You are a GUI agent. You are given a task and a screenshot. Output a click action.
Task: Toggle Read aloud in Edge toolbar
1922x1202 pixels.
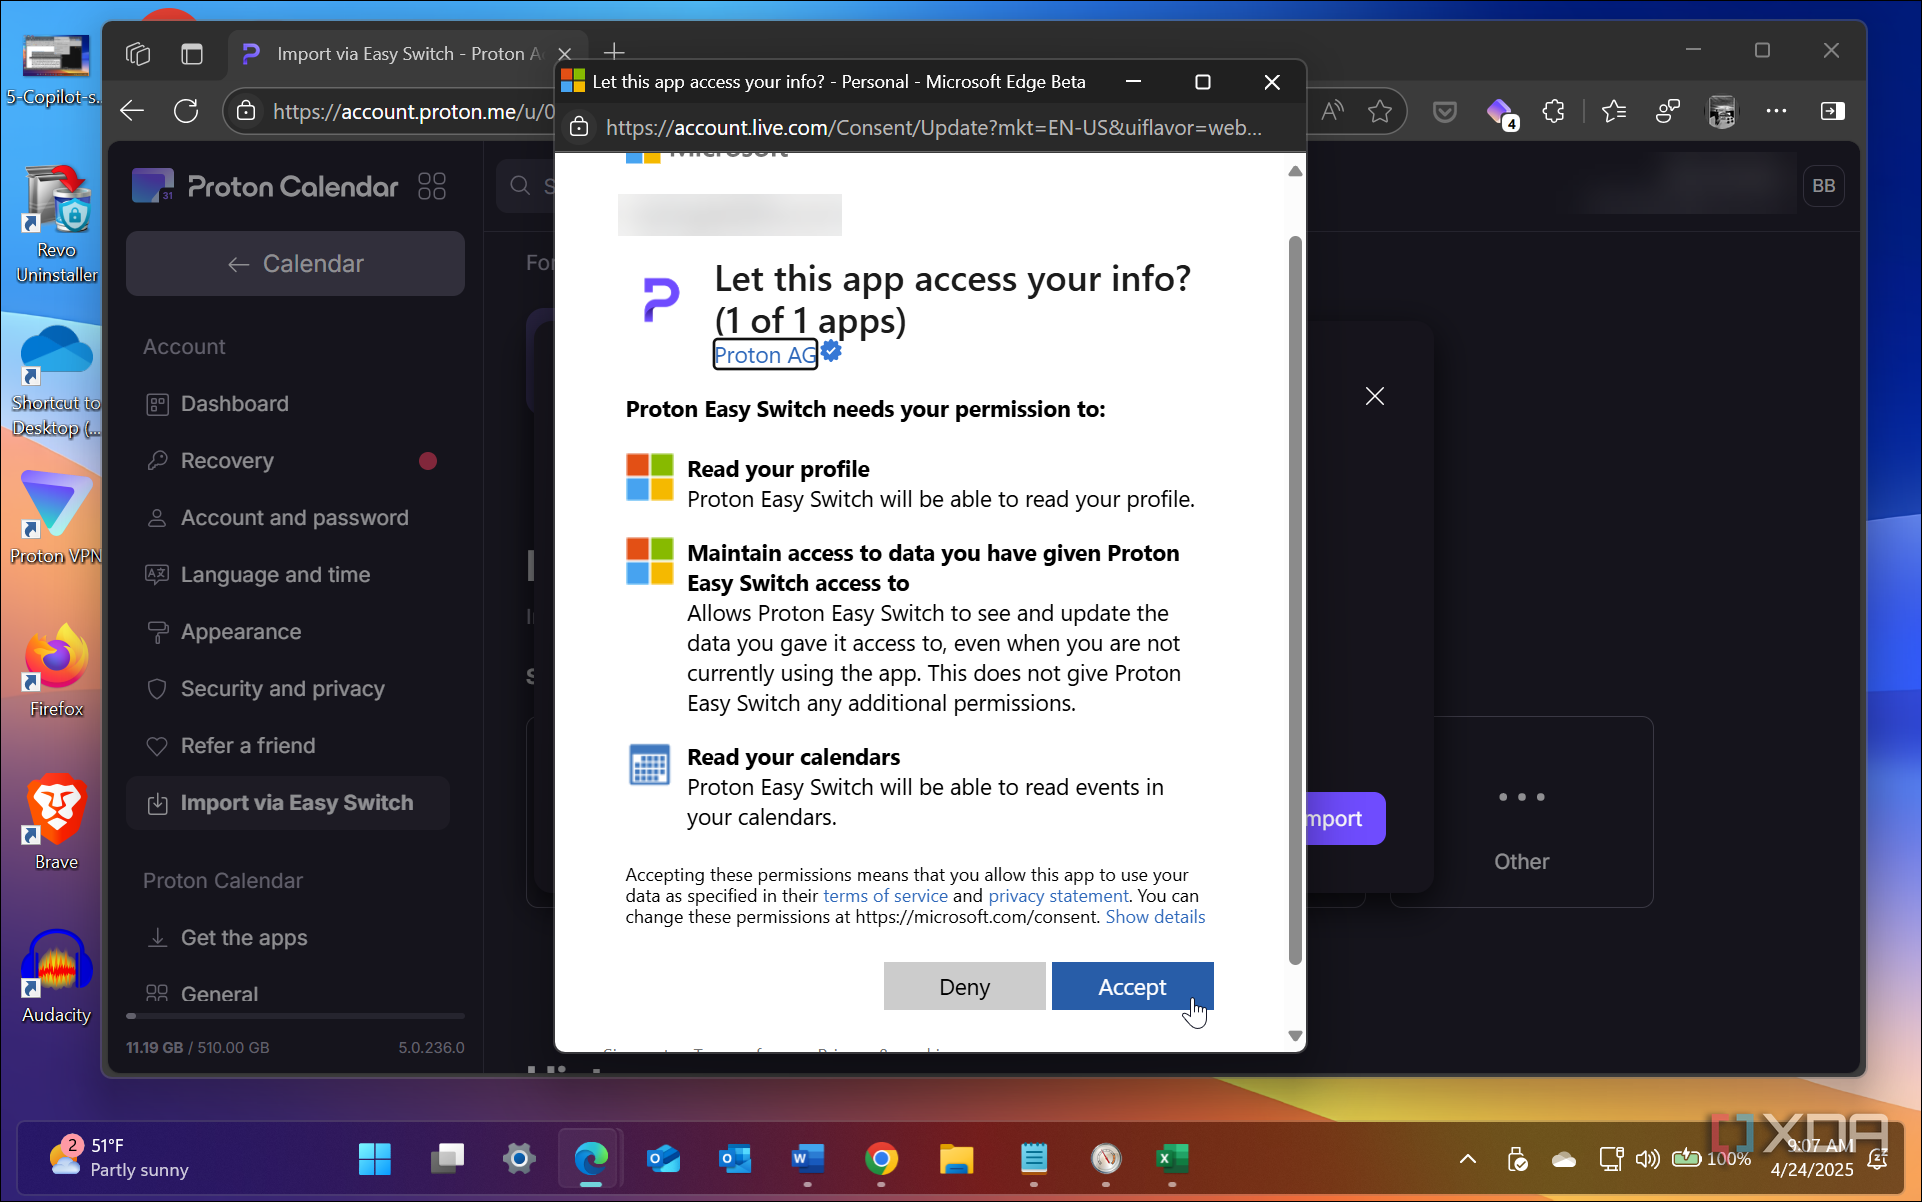coord(1332,111)
